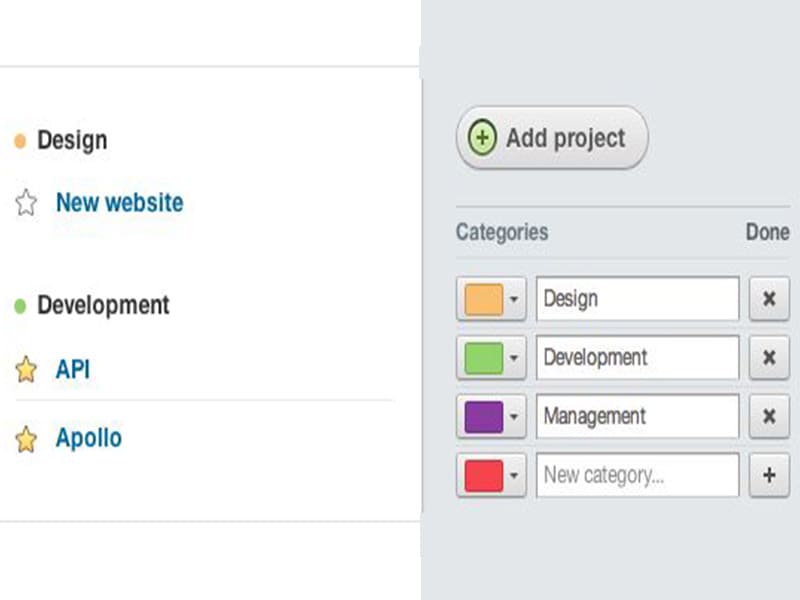Add the new category using the plus icon
The height and width of the screenshot is (600, 800).
pyautogui.click(x=767, y=475)
